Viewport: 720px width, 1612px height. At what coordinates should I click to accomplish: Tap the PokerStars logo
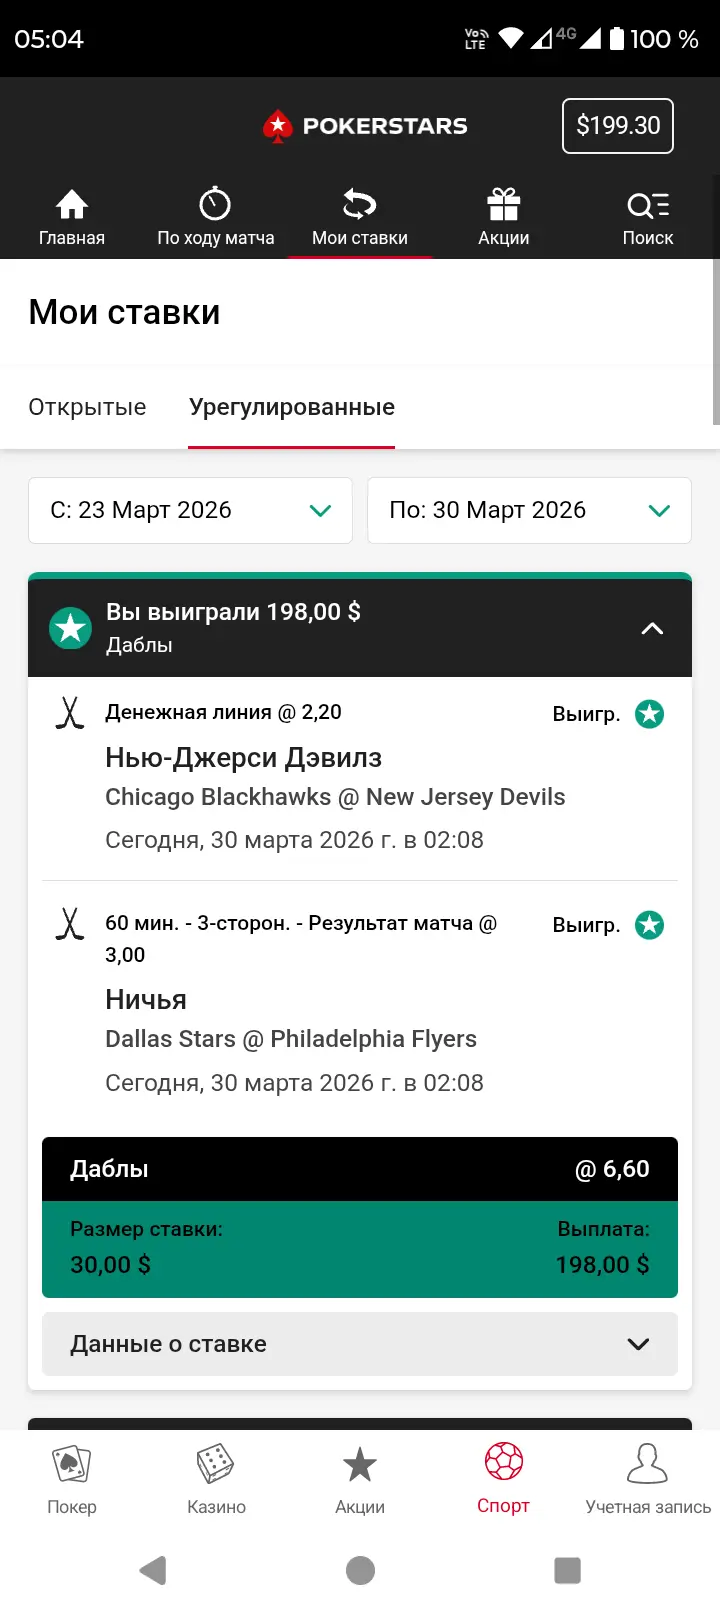[x=365, y=126]
